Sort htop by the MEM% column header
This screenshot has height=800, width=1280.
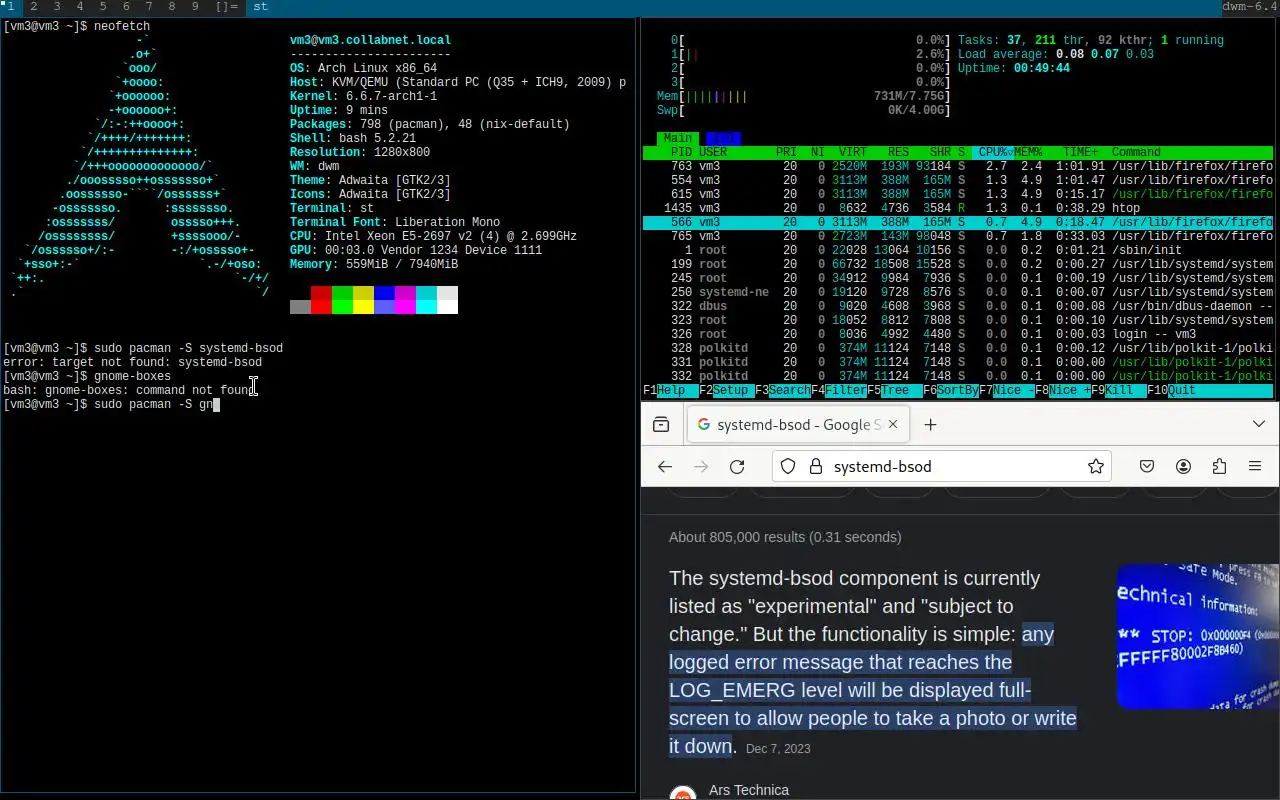click(1028, 152)
